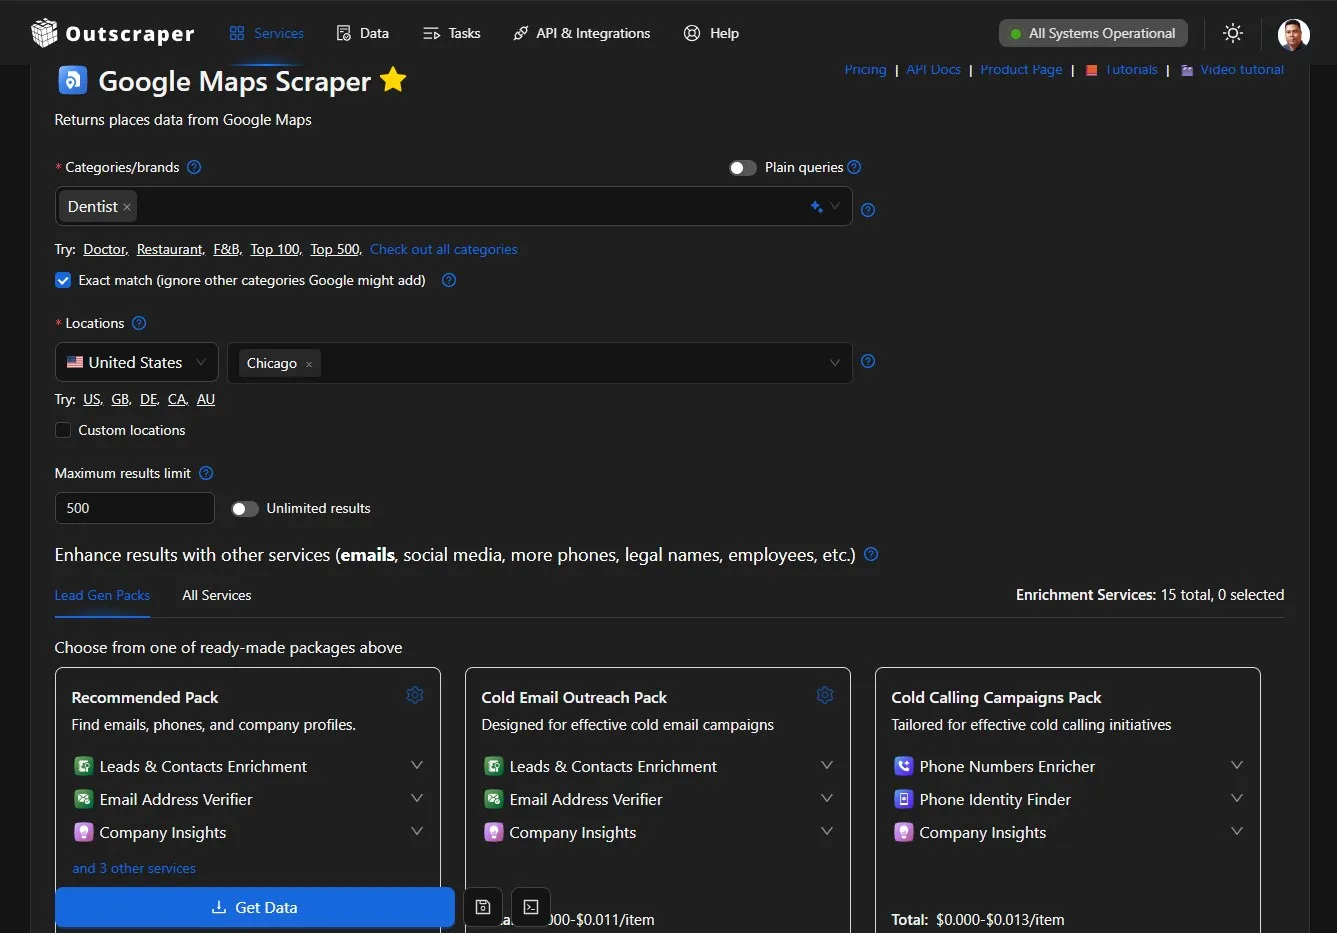1337x933 pixels.
Task: Click help icon right of categories field
Action: pyautogui.click(x=868, y=210)
